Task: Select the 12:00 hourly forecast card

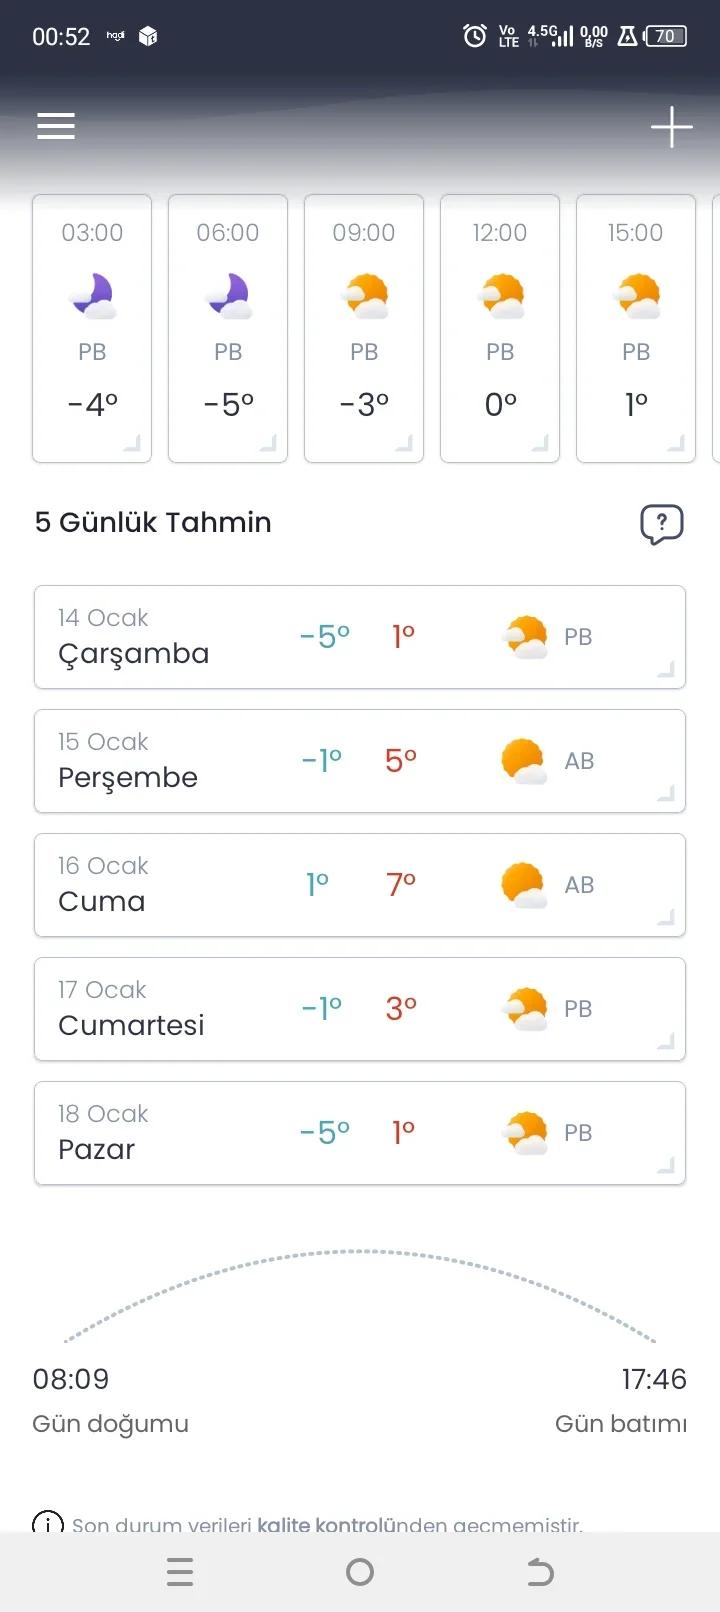Action: (x=500, y=328)
